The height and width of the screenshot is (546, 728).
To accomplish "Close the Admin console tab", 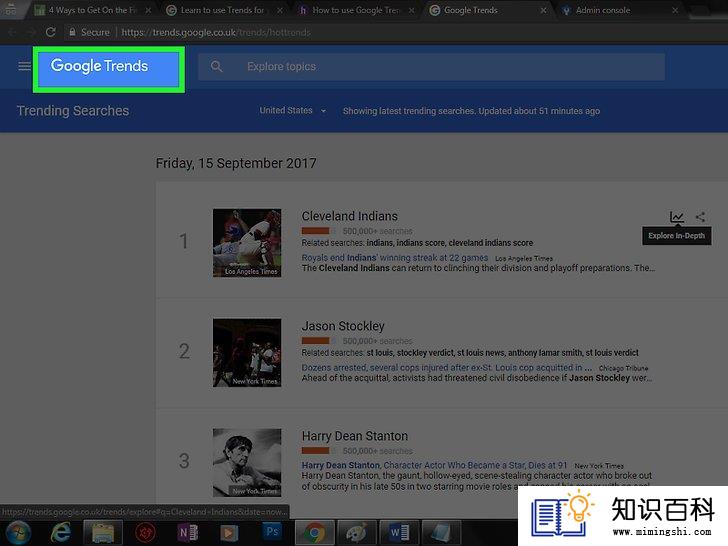I will 675,10.
